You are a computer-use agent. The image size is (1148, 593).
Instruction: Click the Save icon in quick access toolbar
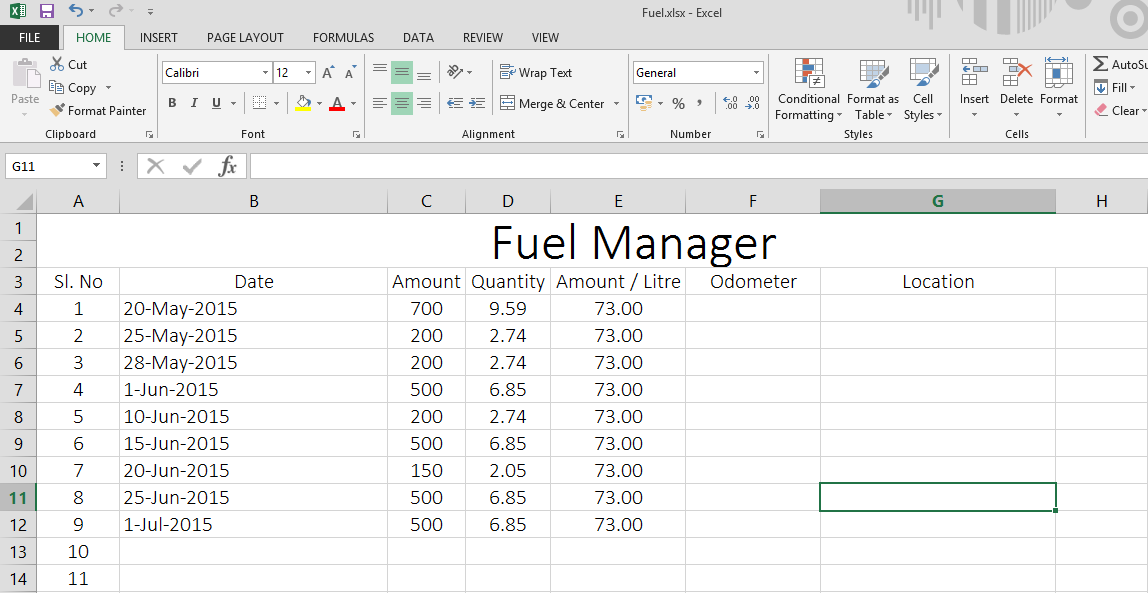click(47, 11)
